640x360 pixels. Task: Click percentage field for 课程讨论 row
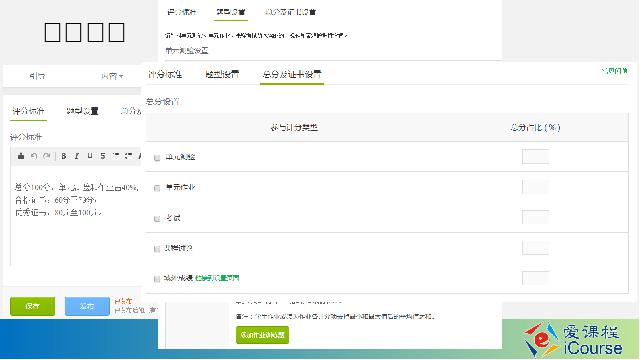(x=535, y=248)
